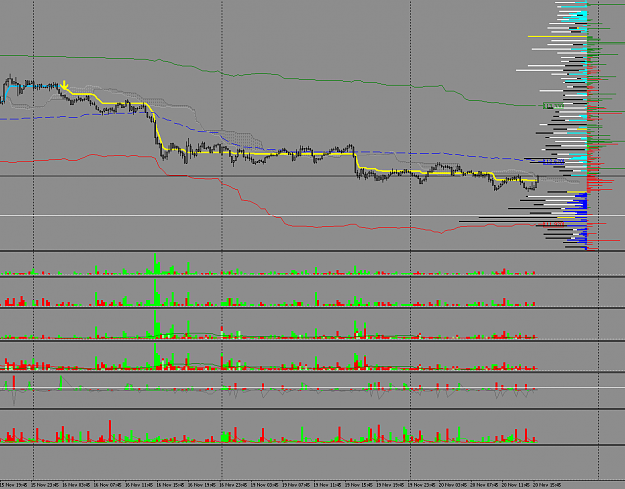The image size is (625, 489).
Task: Click the yellow down-arrow sell signal marker
Action: [x=64, y=85]
